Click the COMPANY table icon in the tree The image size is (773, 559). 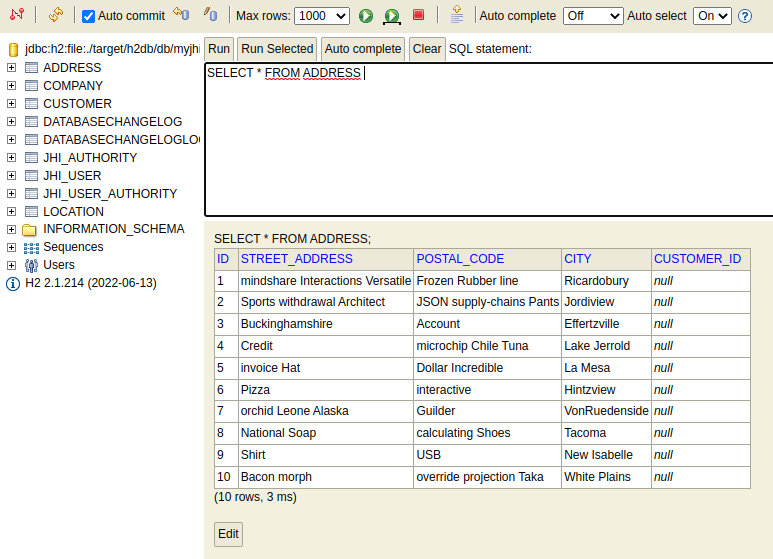(x=32, y=86)
